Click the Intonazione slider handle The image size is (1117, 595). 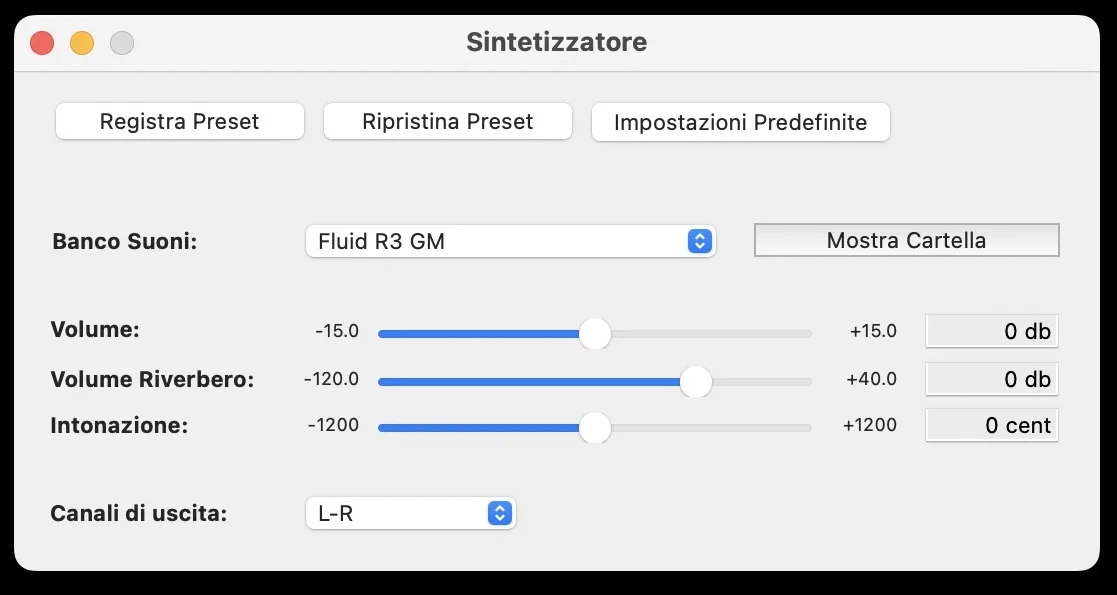(595, 428)
